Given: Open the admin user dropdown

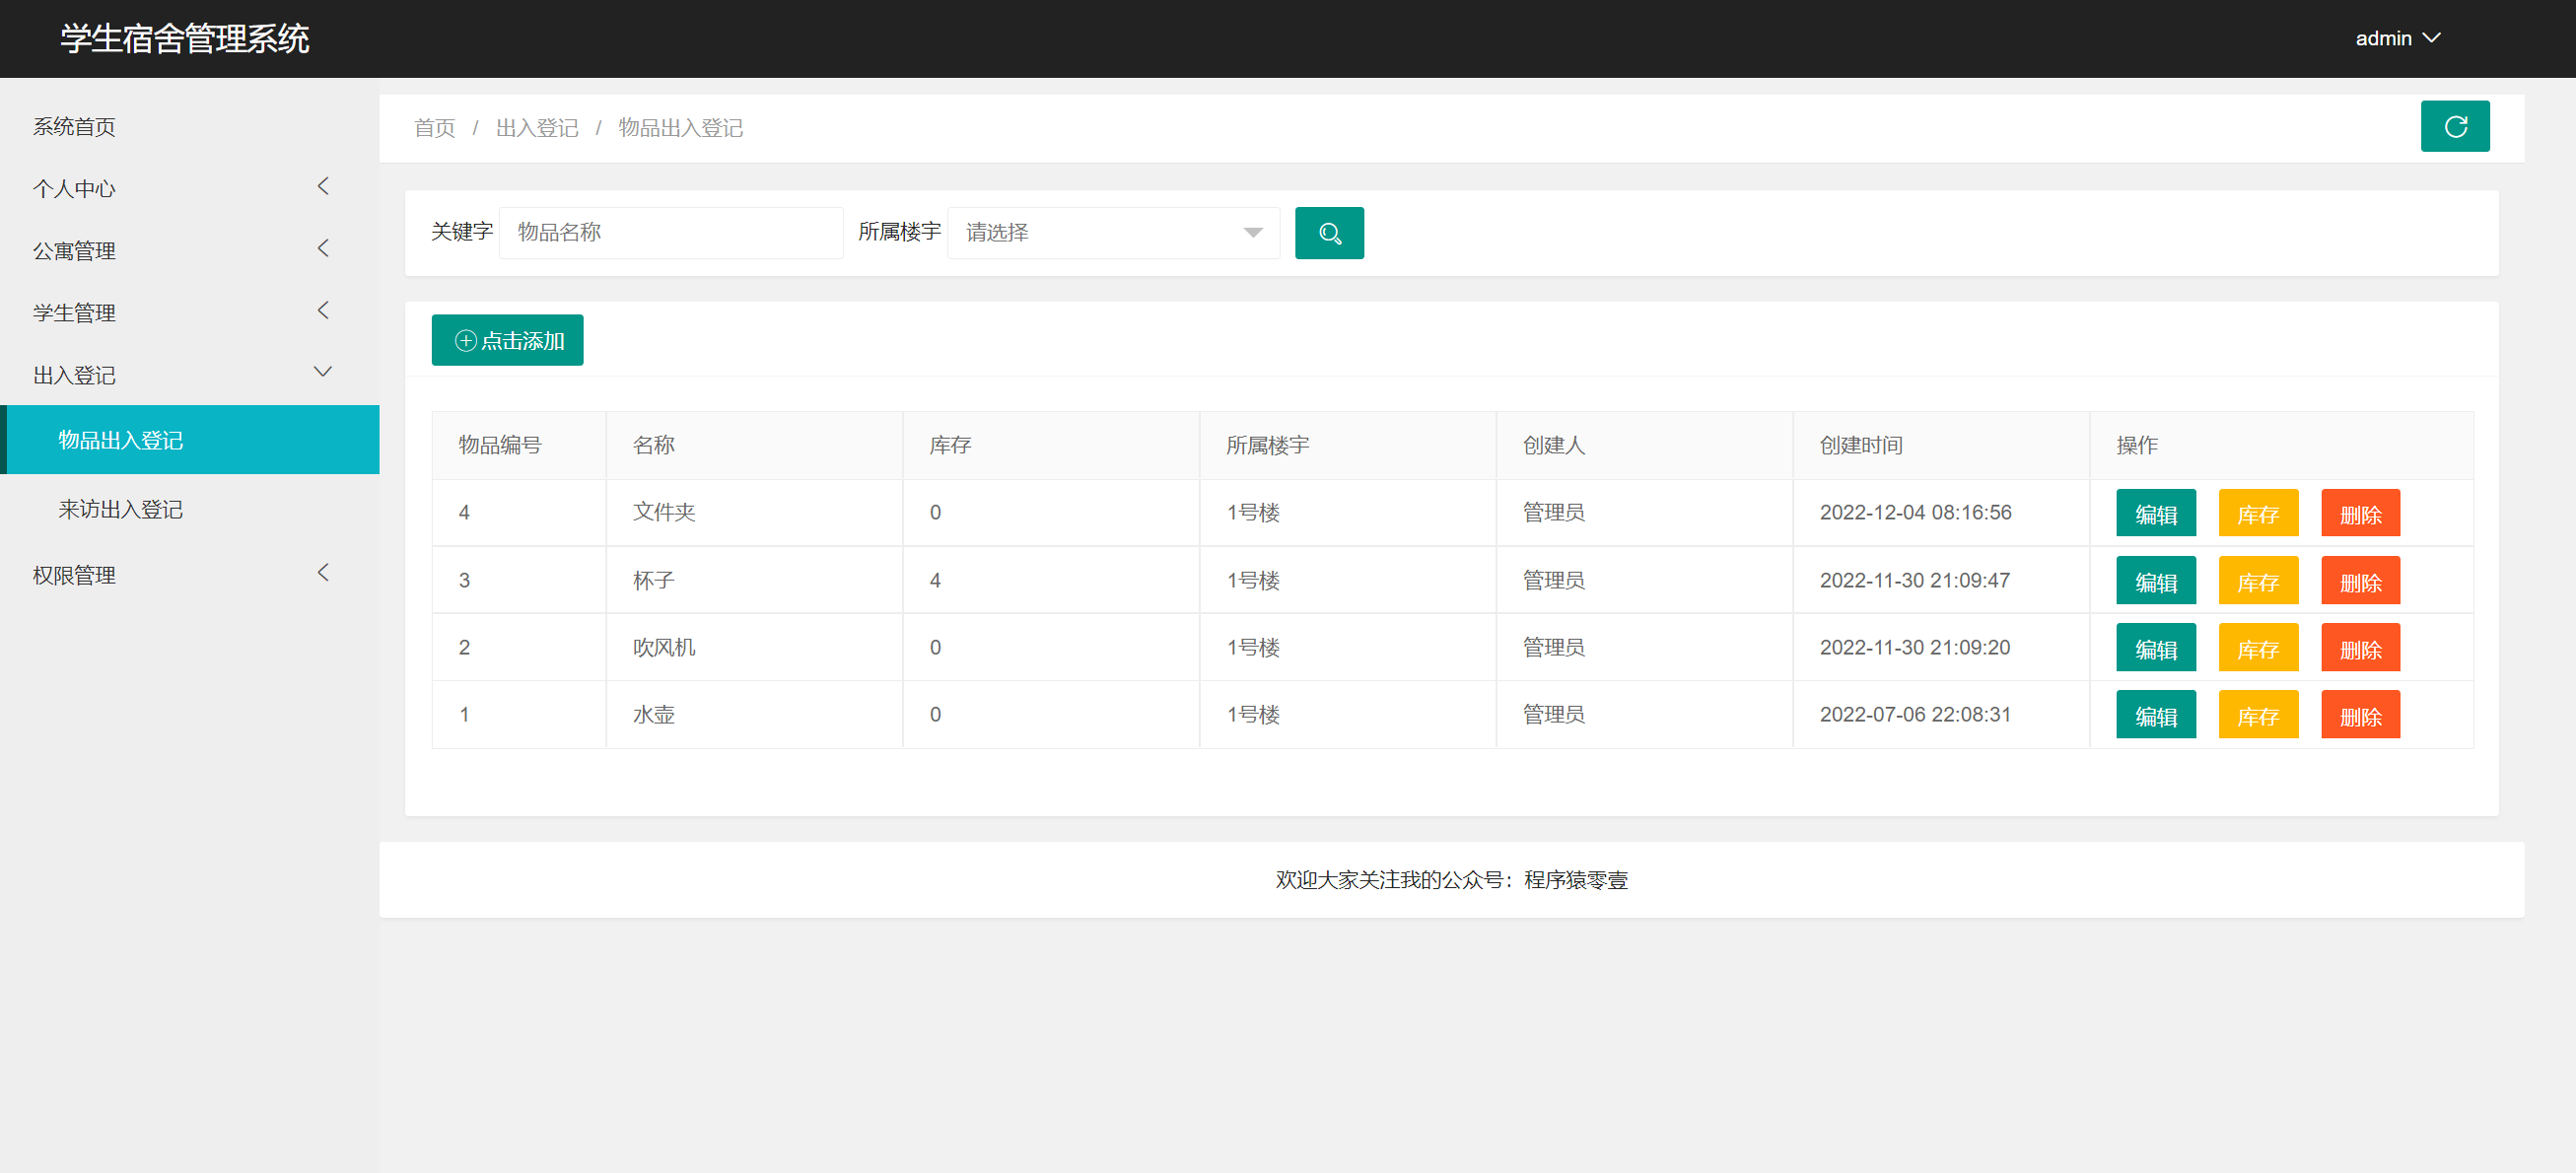Looking at the screenshot, I should 2396,38.
